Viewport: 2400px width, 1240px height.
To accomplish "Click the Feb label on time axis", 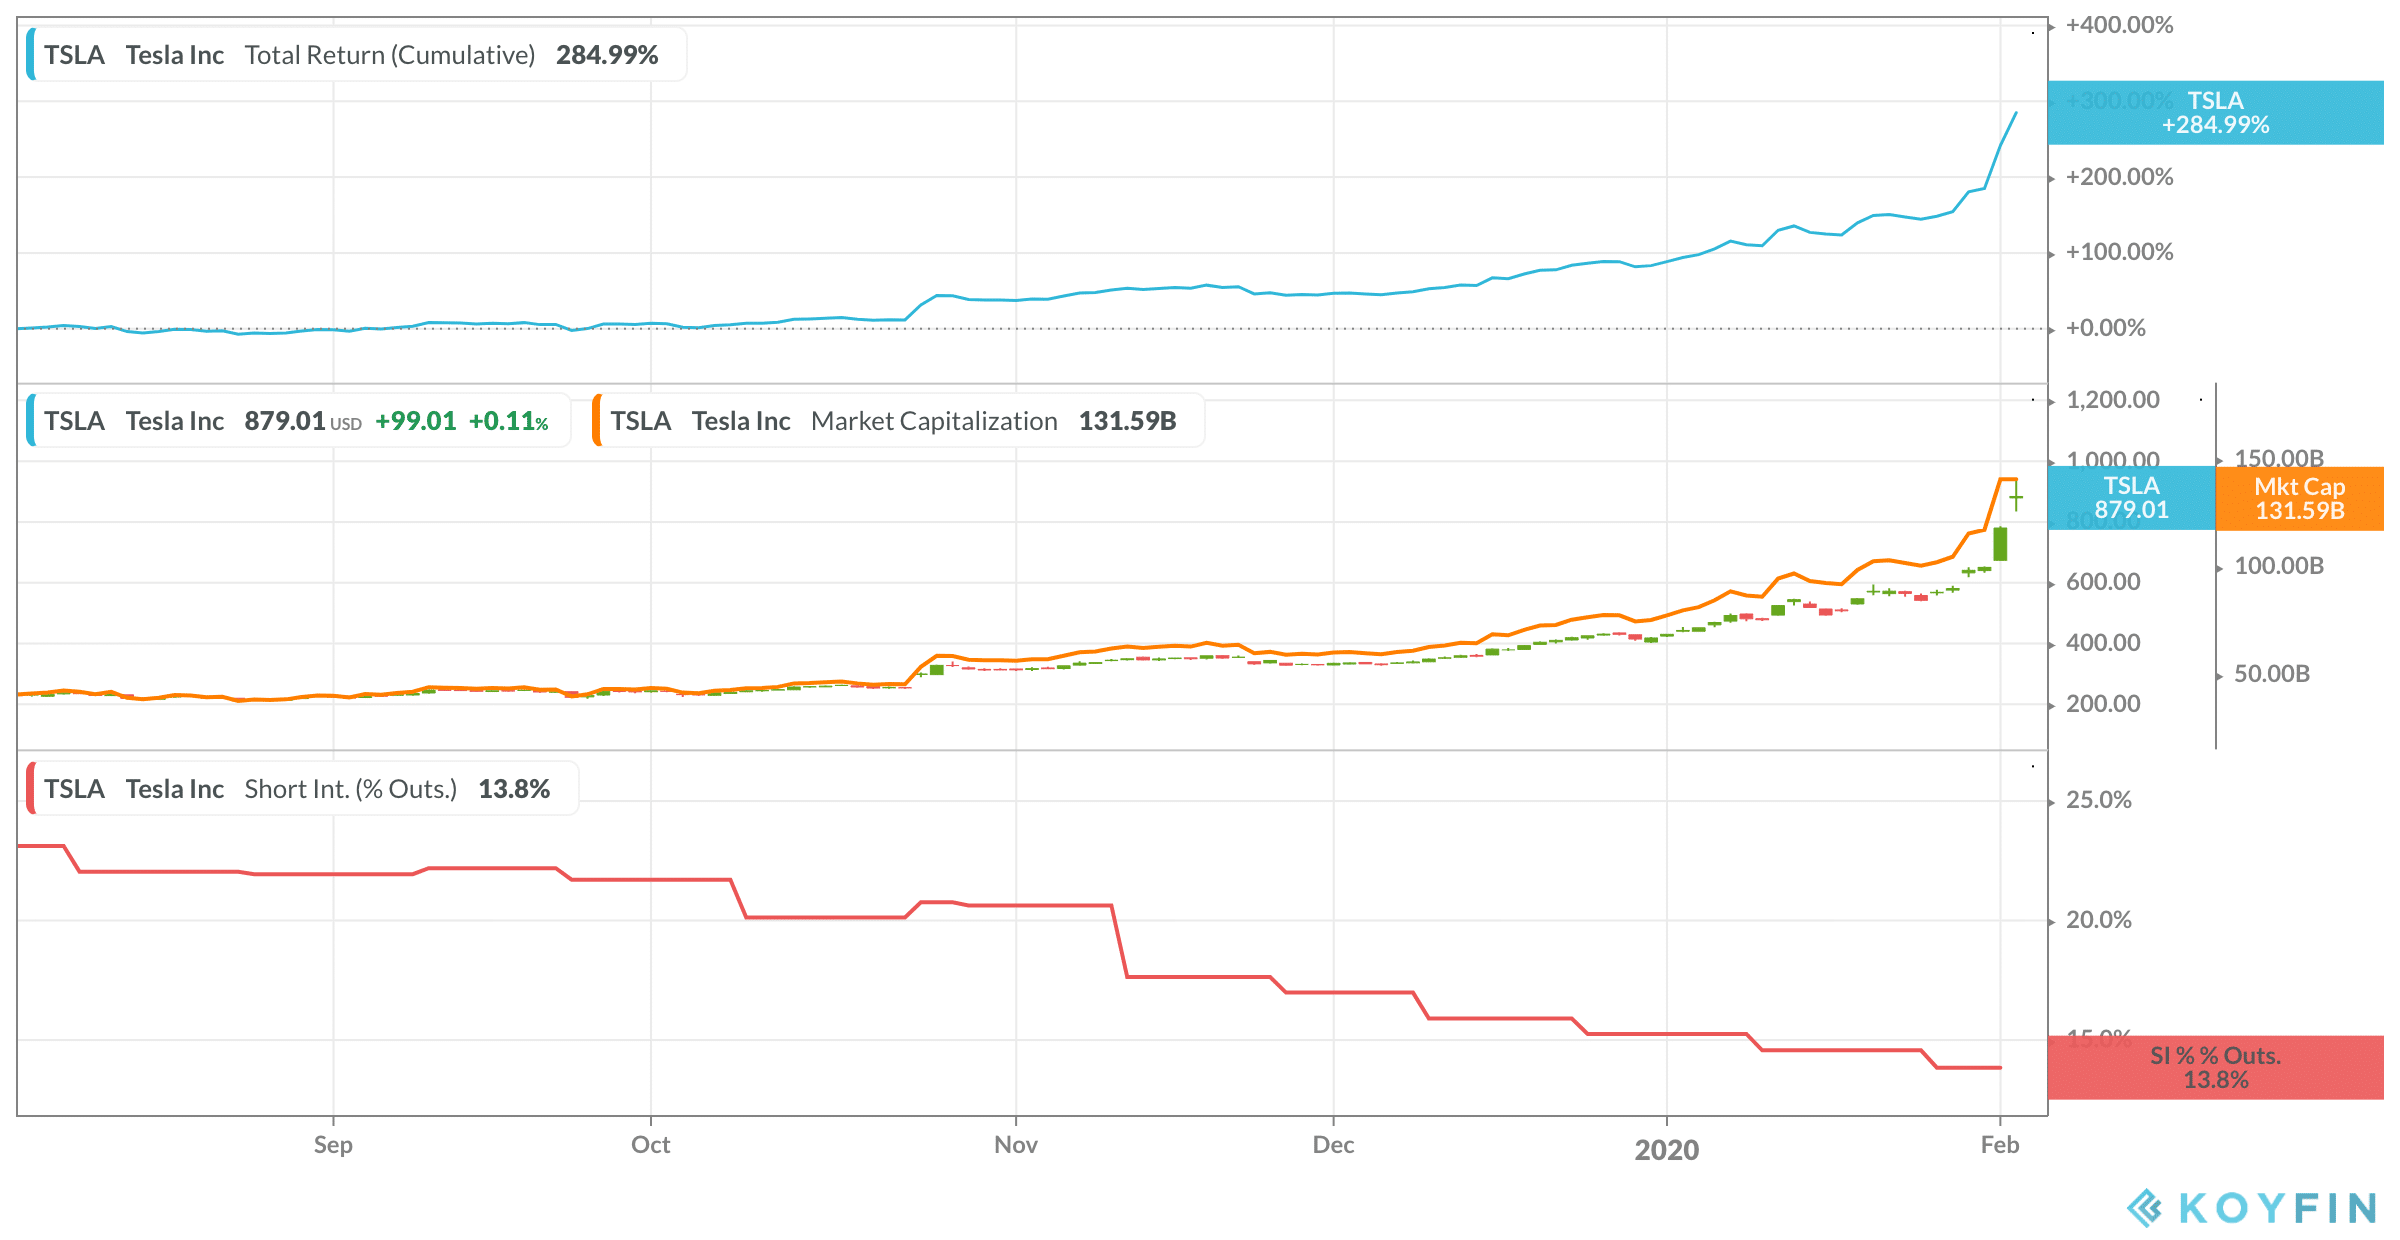I will (2000, 1145).
